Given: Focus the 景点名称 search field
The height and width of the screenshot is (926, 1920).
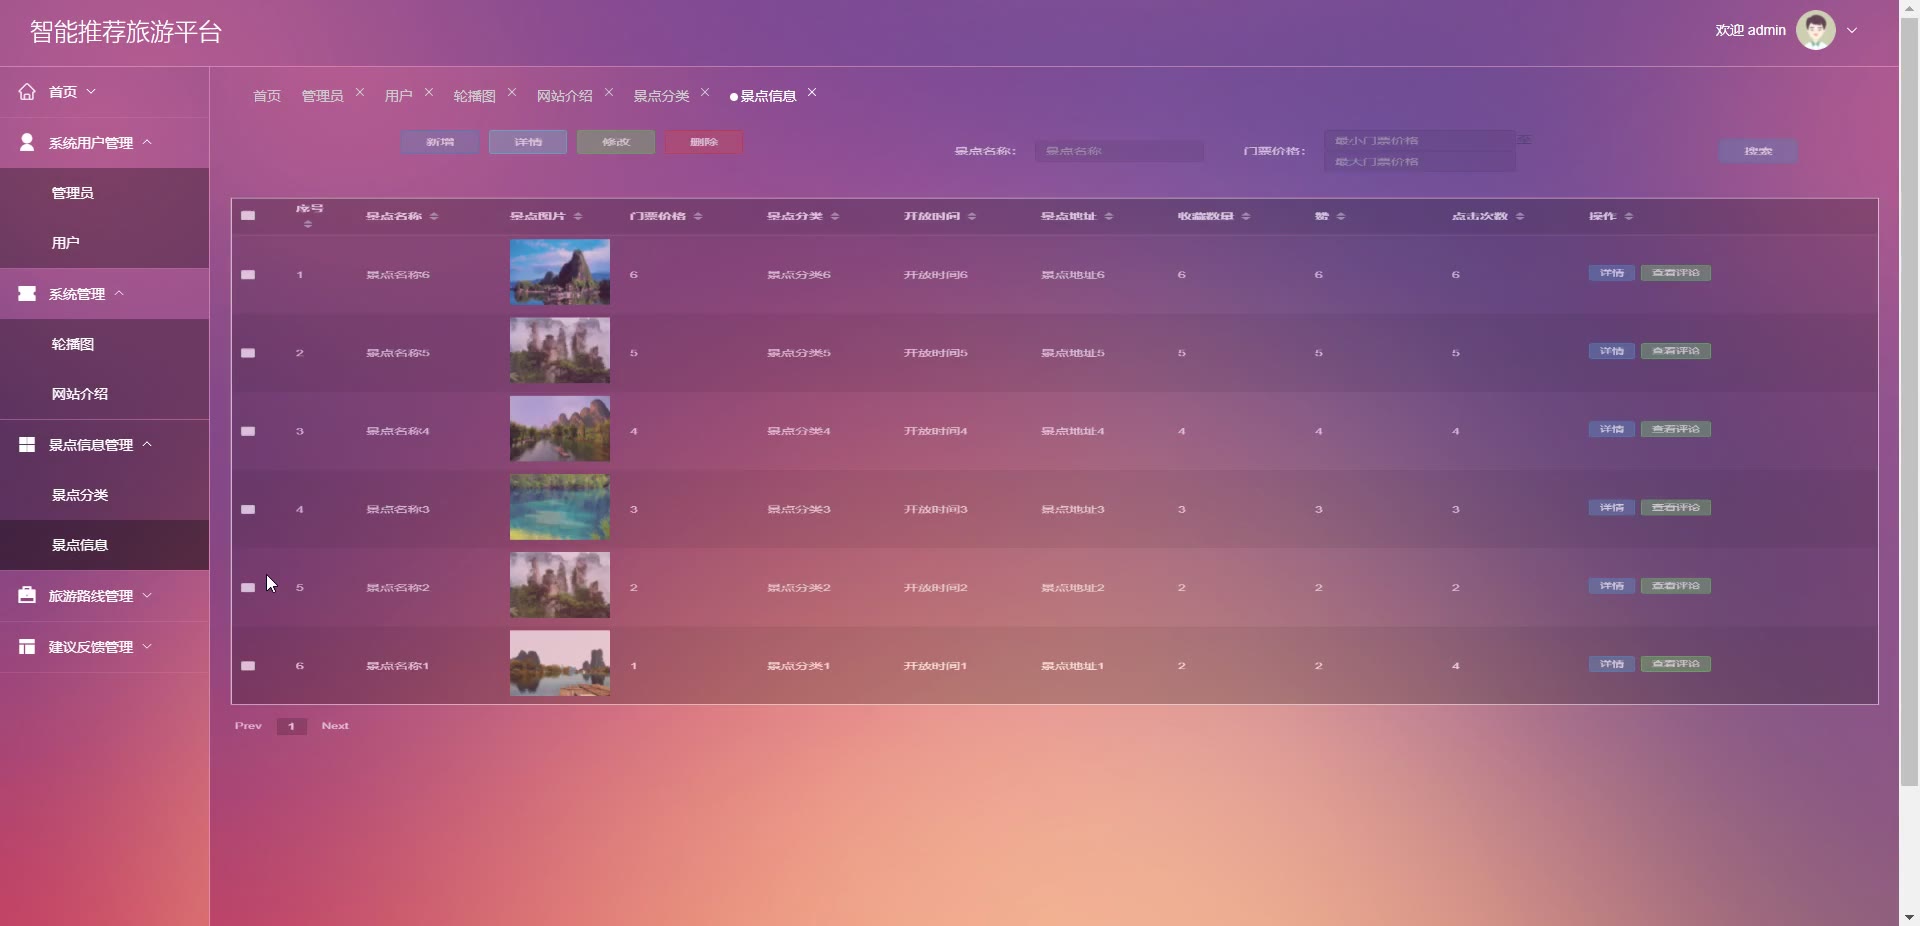Looking at the screenshot, I should coord(1119,151).
